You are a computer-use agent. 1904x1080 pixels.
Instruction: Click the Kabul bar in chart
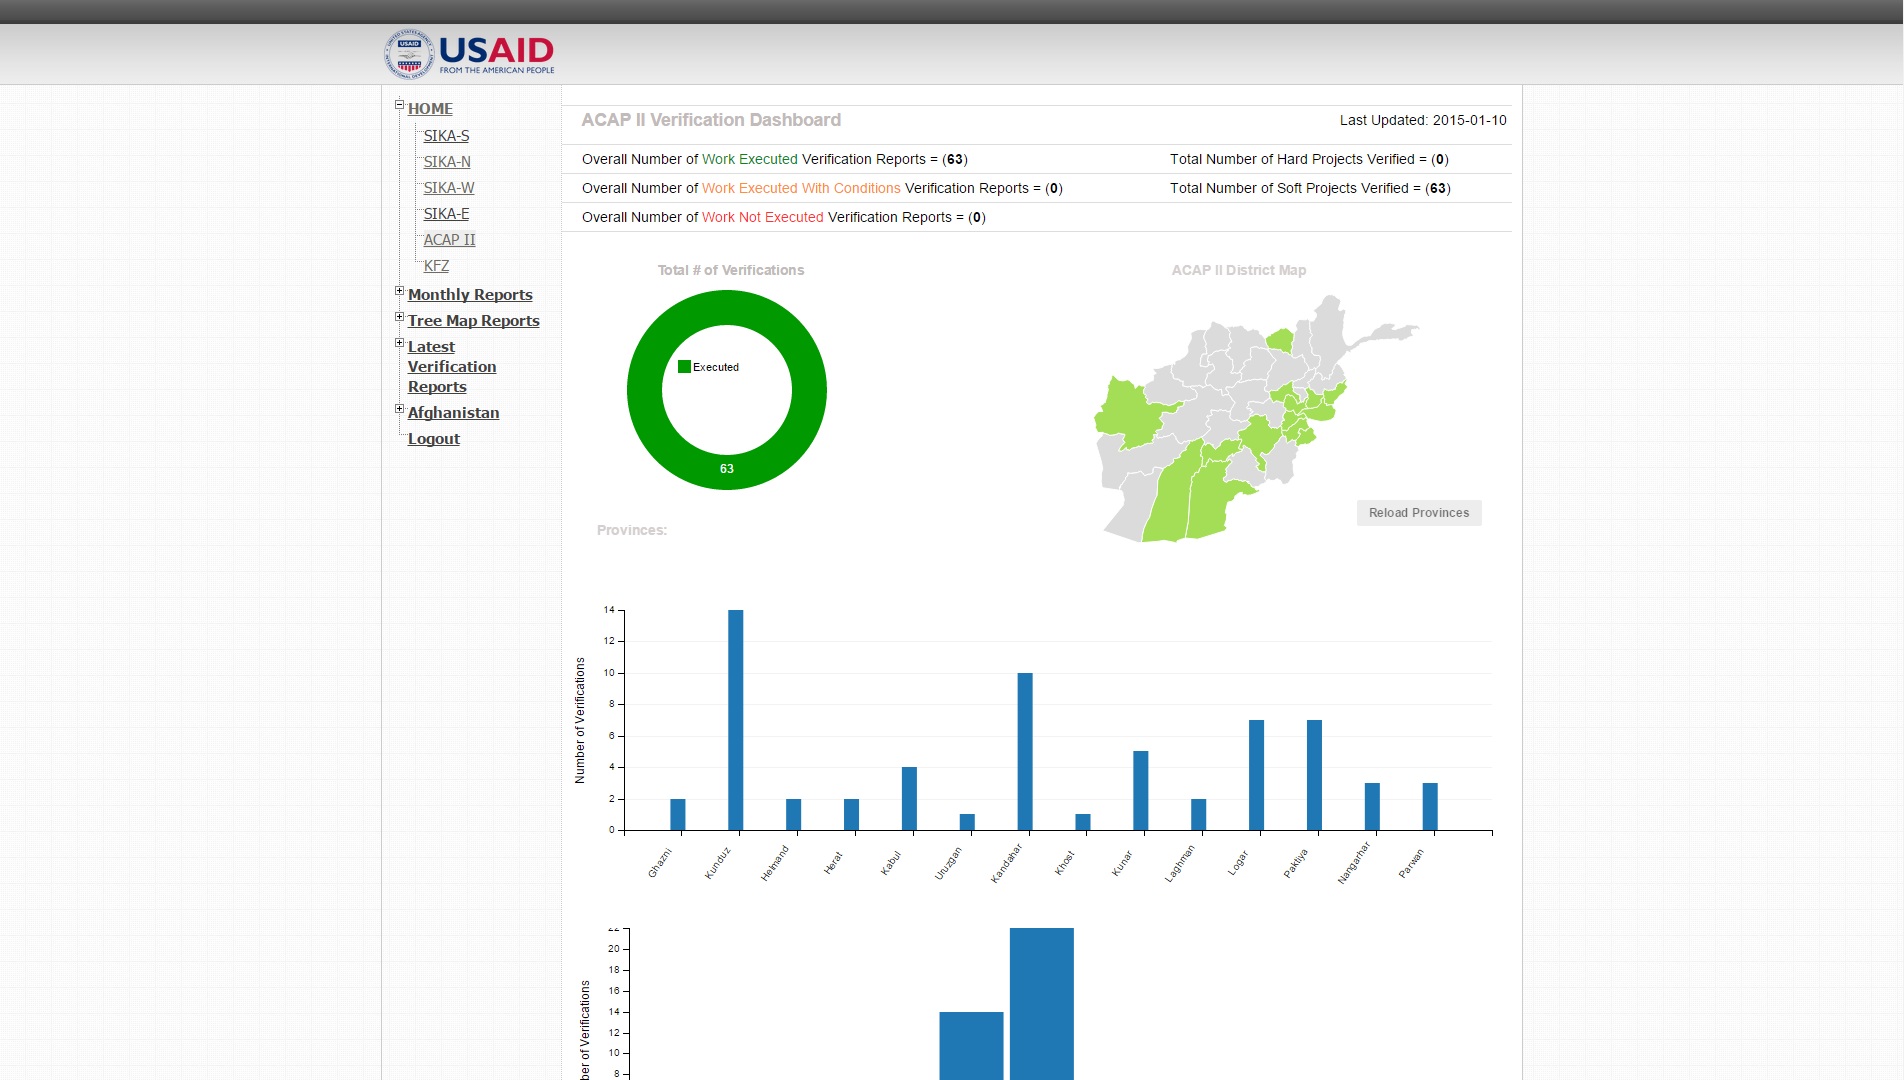pyautogui.click(x=909, y=799)
